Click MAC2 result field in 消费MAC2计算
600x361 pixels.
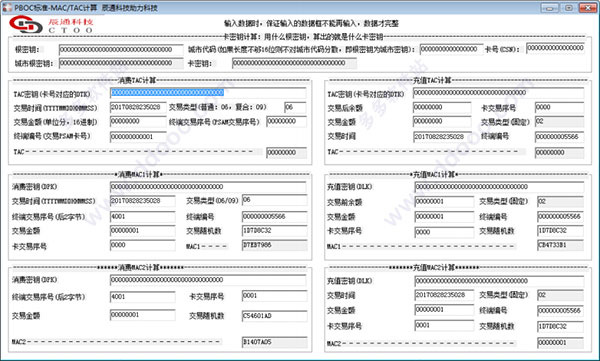[274, 342]
